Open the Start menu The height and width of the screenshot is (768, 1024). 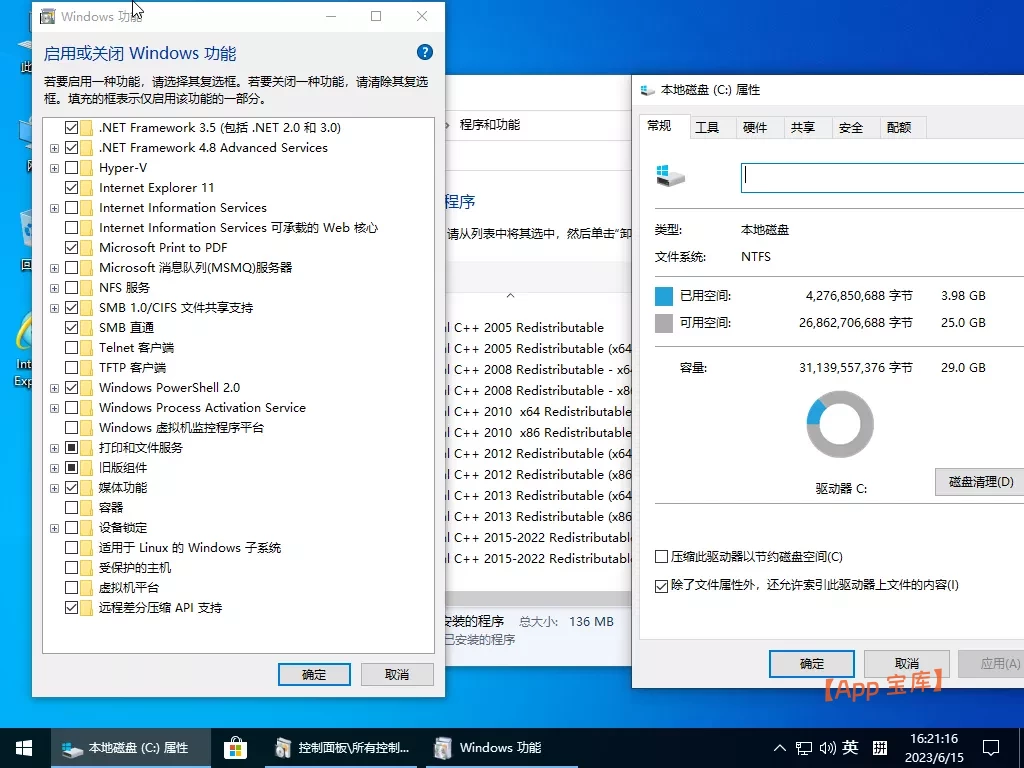coord(22,747)
